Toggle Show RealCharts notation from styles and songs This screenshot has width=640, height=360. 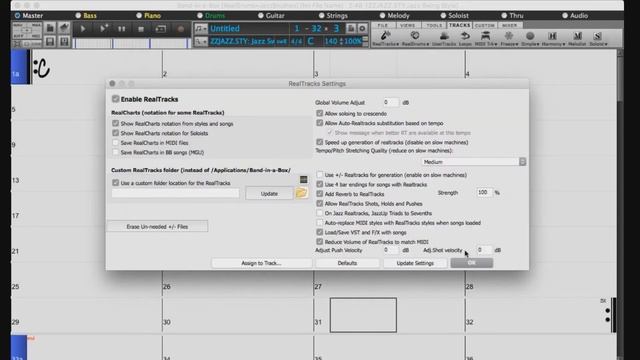tap(116, 123)
